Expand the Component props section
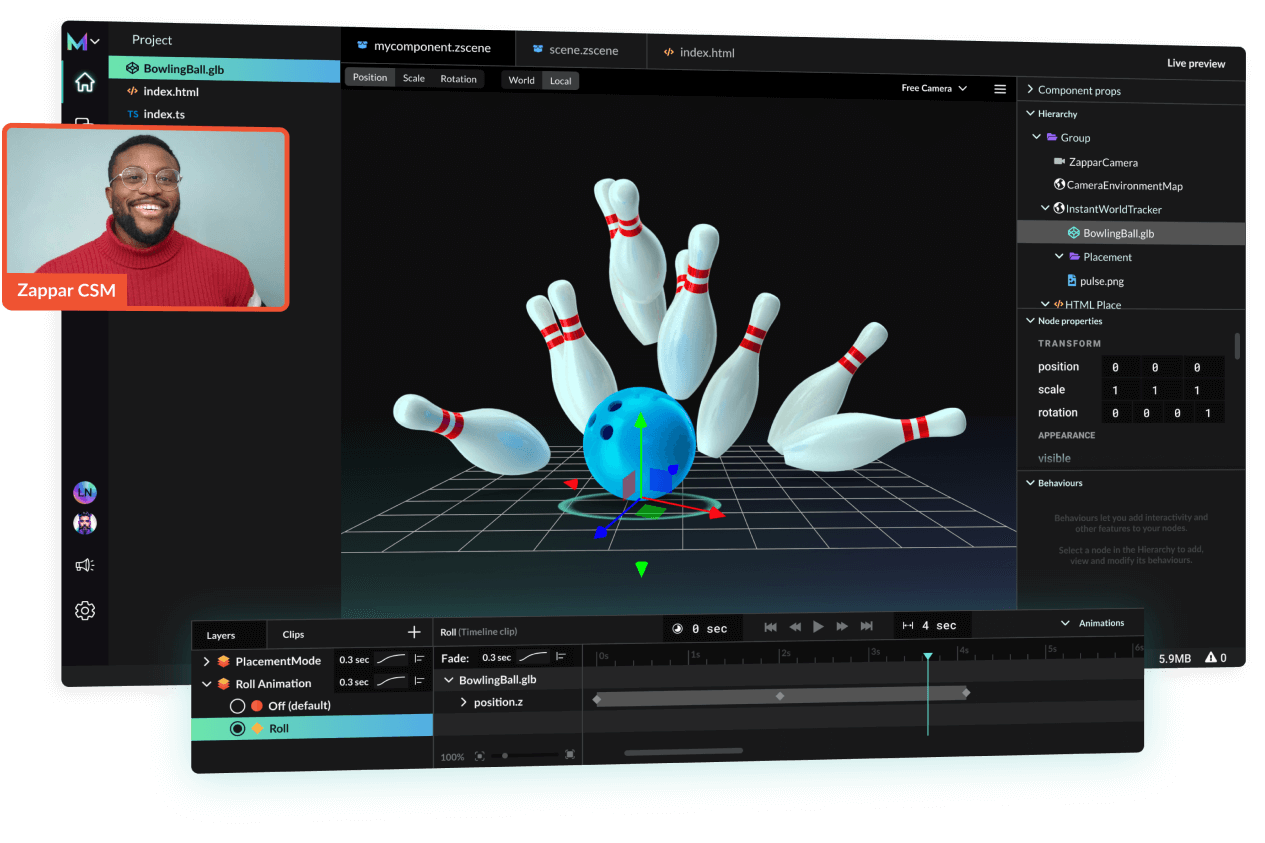The image size is (1265, 843). 1030,90
